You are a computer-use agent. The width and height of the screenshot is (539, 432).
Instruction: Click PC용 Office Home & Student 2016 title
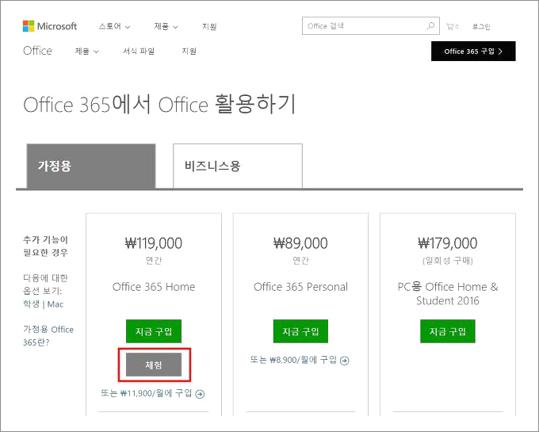click(x=448, y=293)
